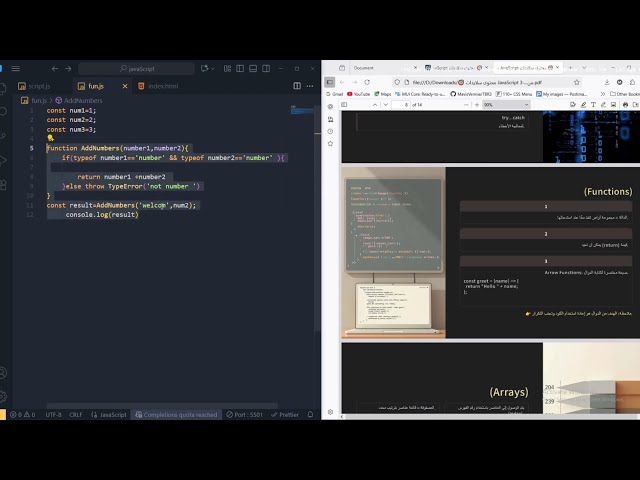Toggle the primary side bar in VS Code
This screenshot has width=640, height=480.
(240, 69)
